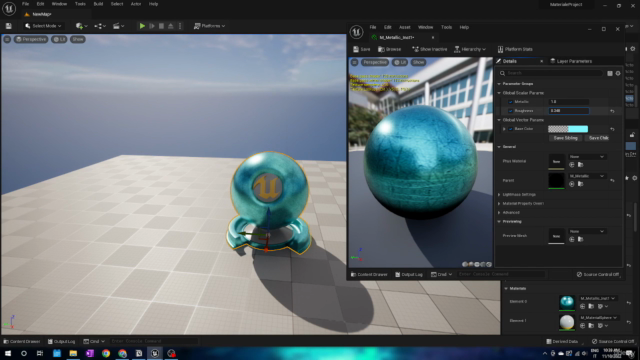The image size is (640, 360).
Task: Collapse the Global Scalar Parameters group
Action: 499,93
